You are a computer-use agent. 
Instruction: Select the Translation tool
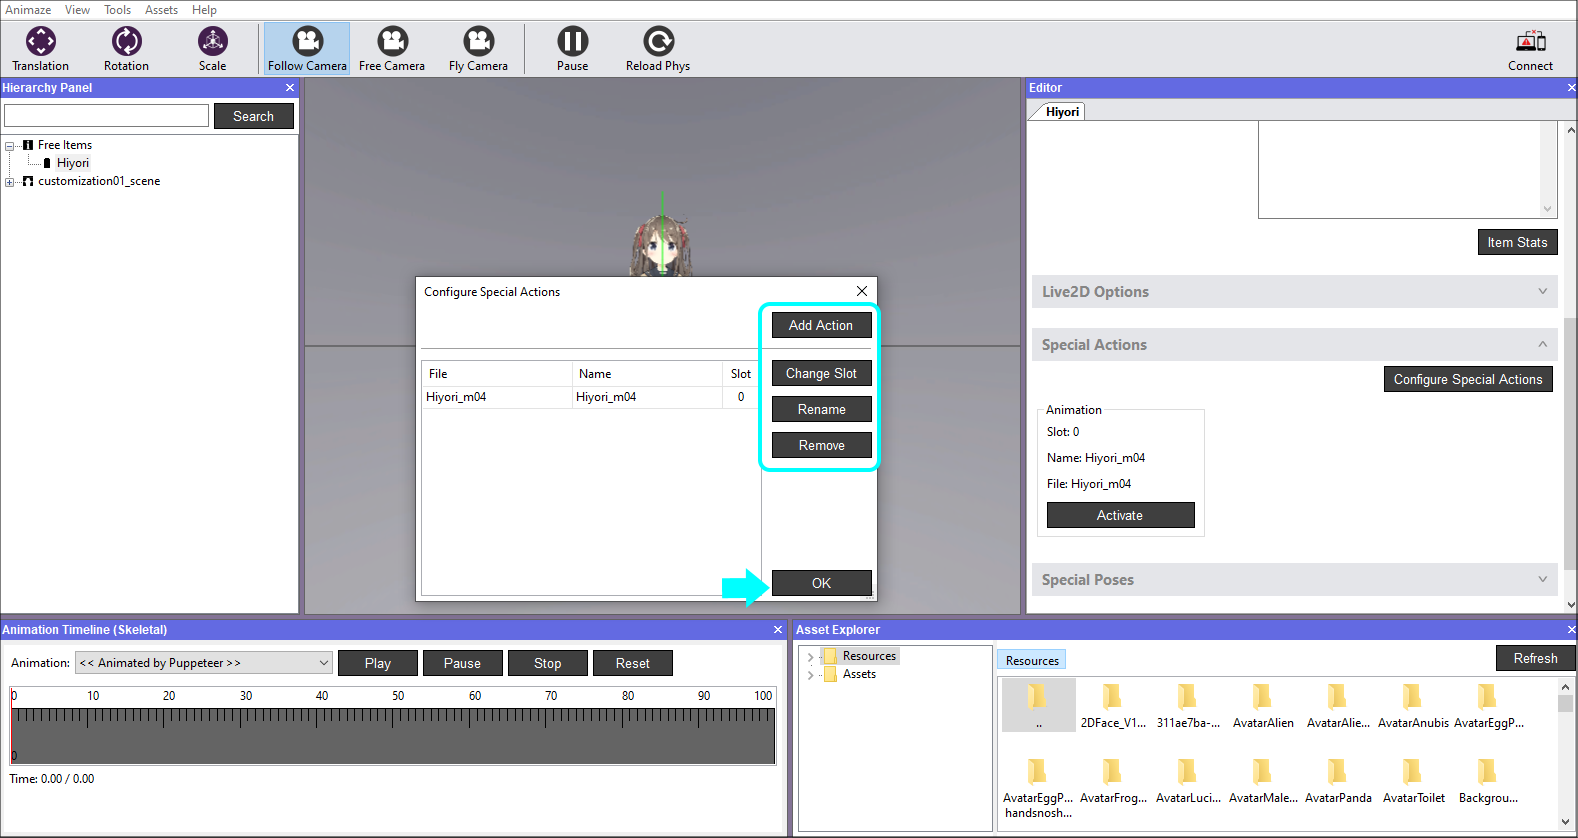tap(41, 48)
